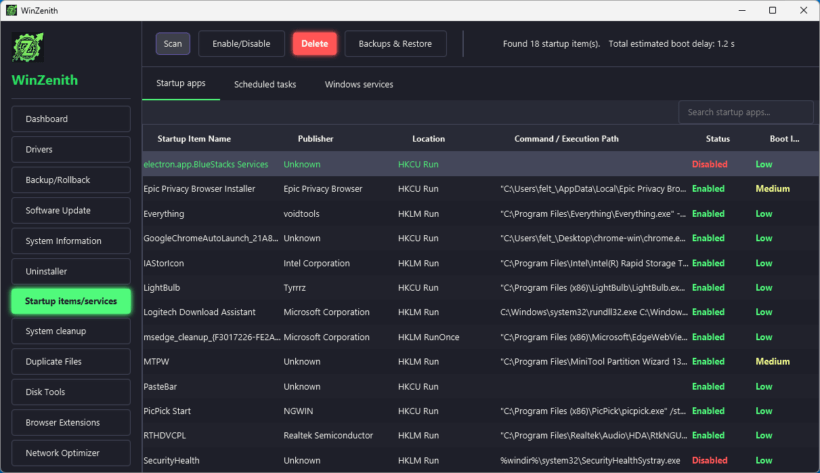Open the Uninstaller page
The height and width of the screenshot is (473, 820).
click(71, 271)
